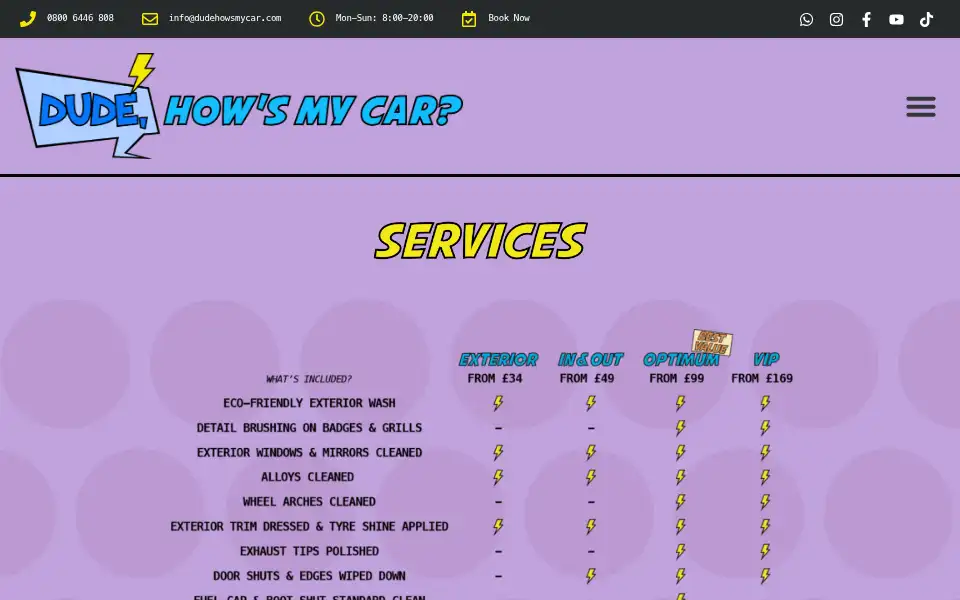
Task: Open the Facebook social link
Action: (866, 20)
